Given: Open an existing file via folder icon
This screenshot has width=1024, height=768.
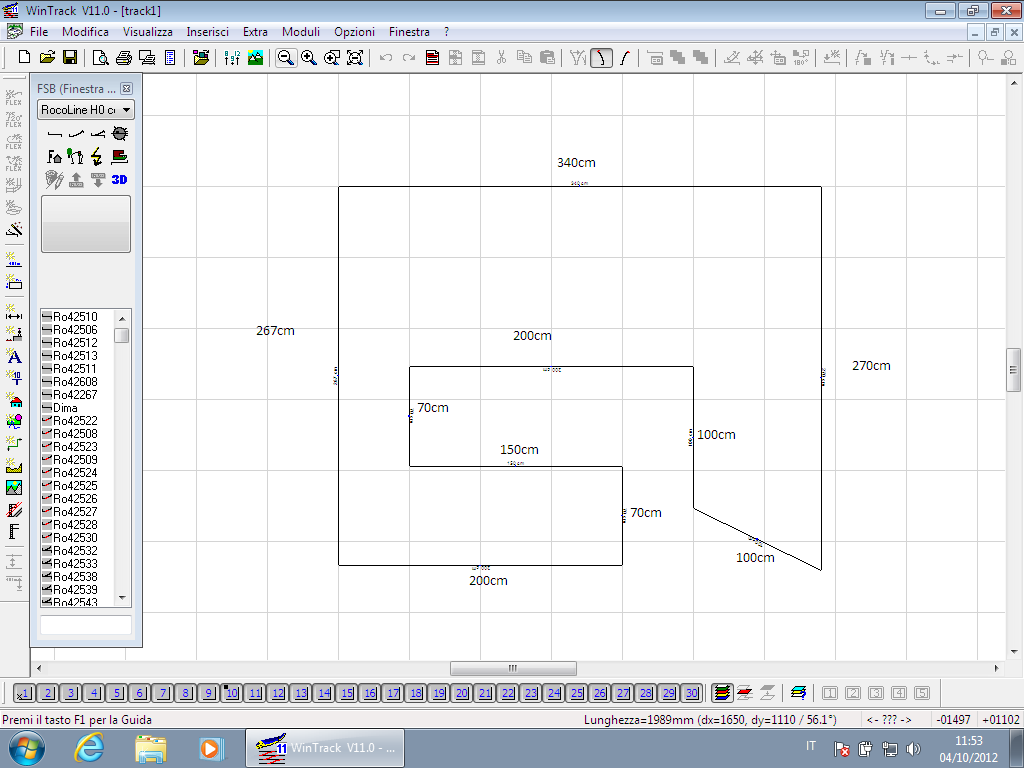Looking at the screenshot, I should 47,57.
